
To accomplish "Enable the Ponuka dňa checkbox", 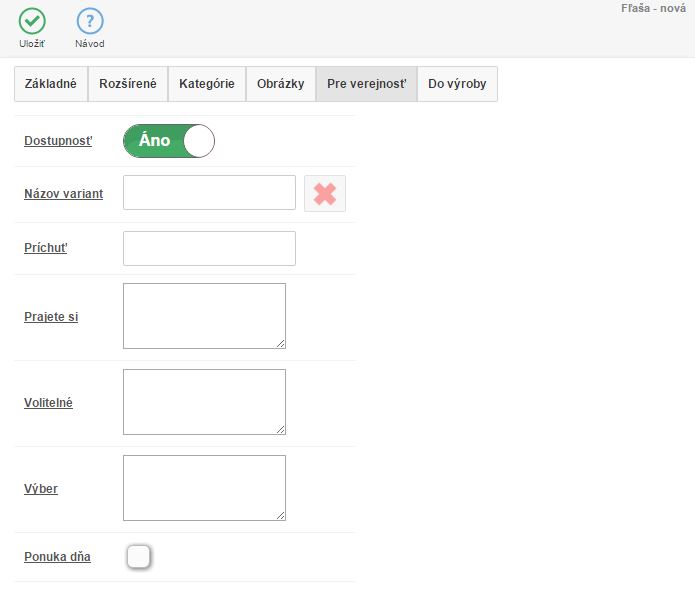I will point(139,556).
